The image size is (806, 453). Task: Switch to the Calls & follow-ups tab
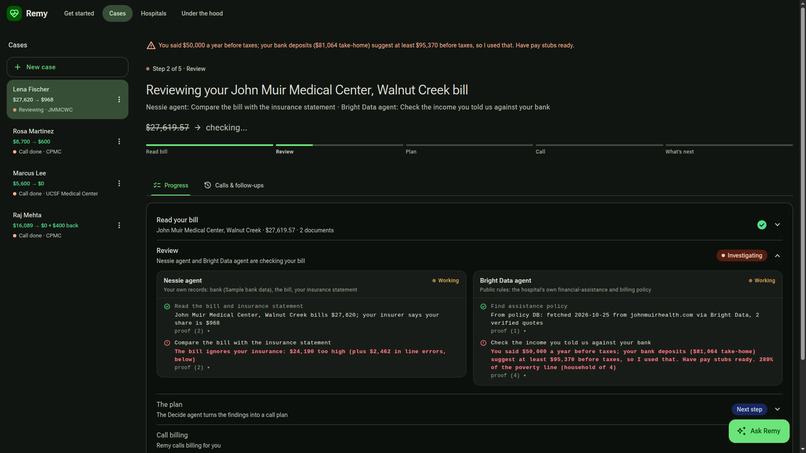point(234,185)
